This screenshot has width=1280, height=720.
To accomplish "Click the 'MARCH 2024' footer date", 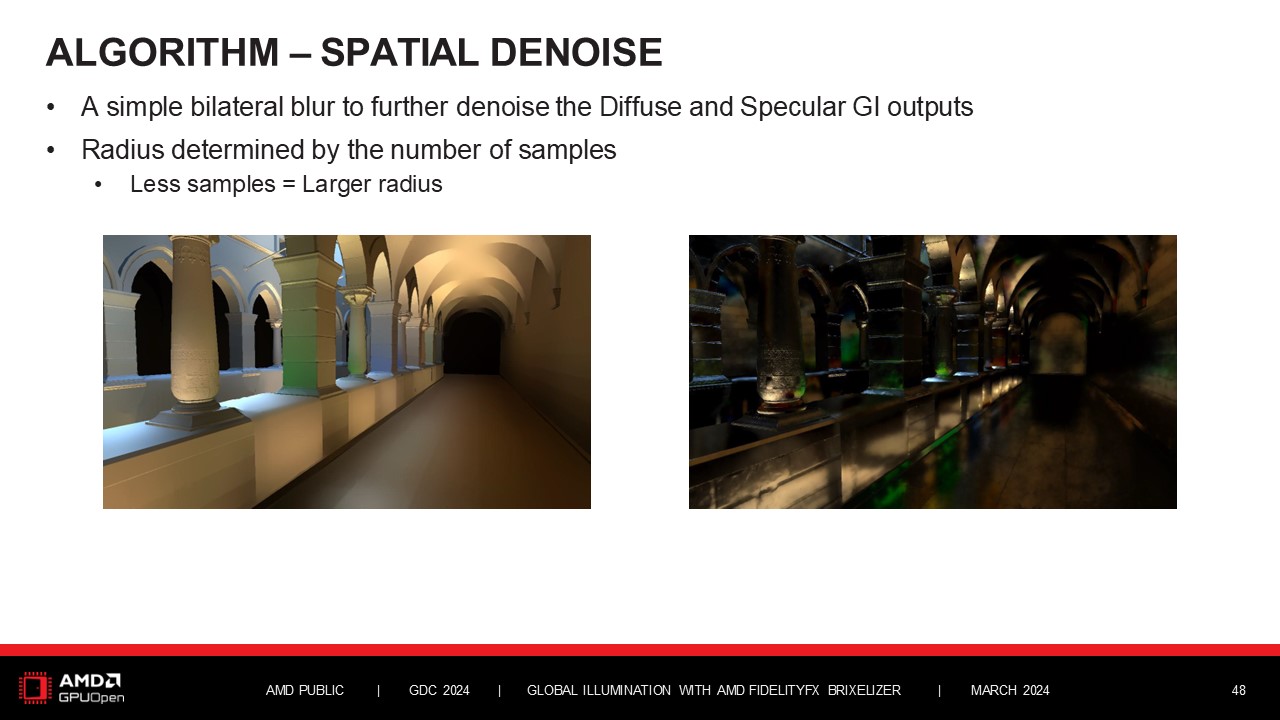I will pyautogui.click(x=1010, y=691).
